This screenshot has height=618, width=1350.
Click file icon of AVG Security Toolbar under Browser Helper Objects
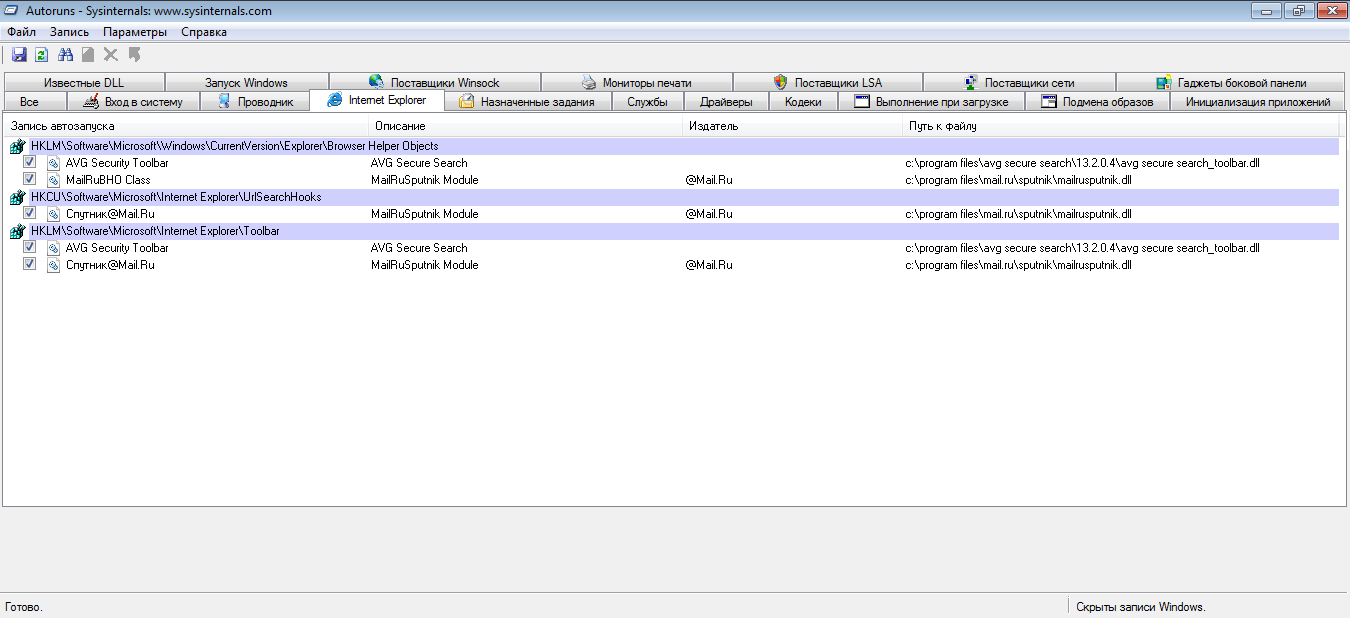click(x=54, y=163)
